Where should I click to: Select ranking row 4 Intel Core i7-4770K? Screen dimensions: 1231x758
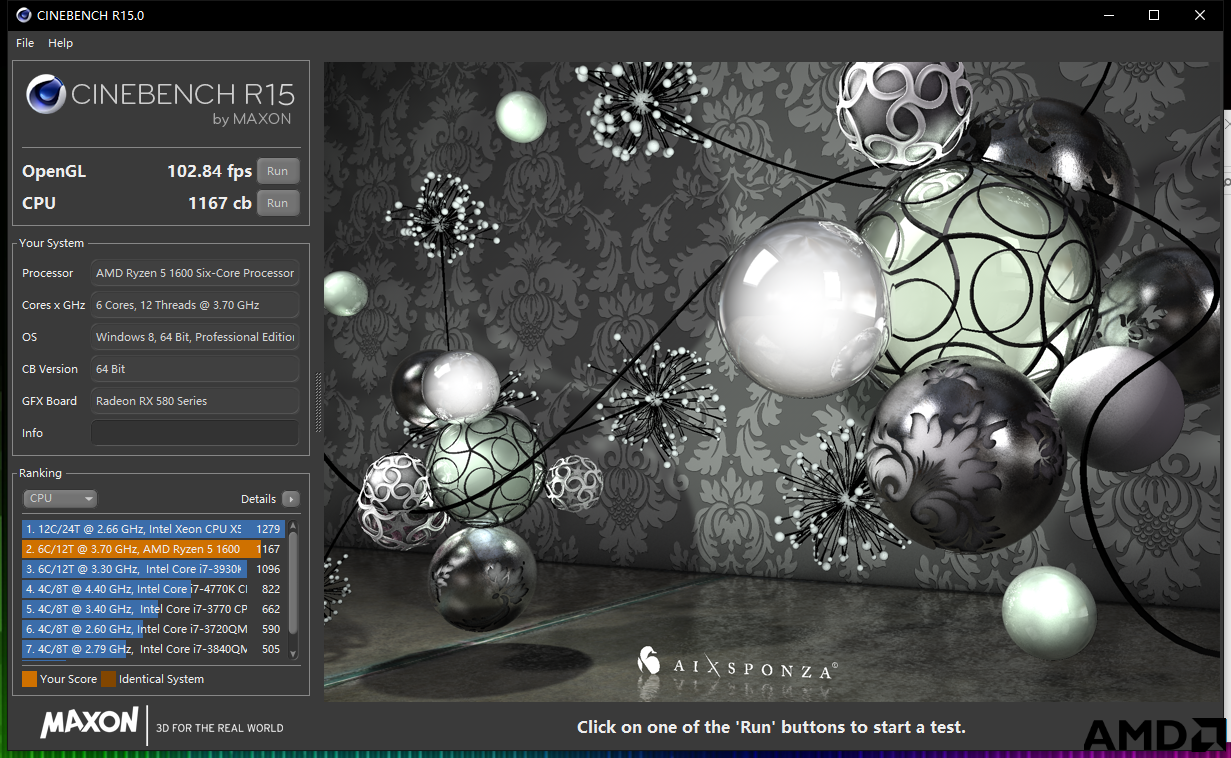coord(153,589)
